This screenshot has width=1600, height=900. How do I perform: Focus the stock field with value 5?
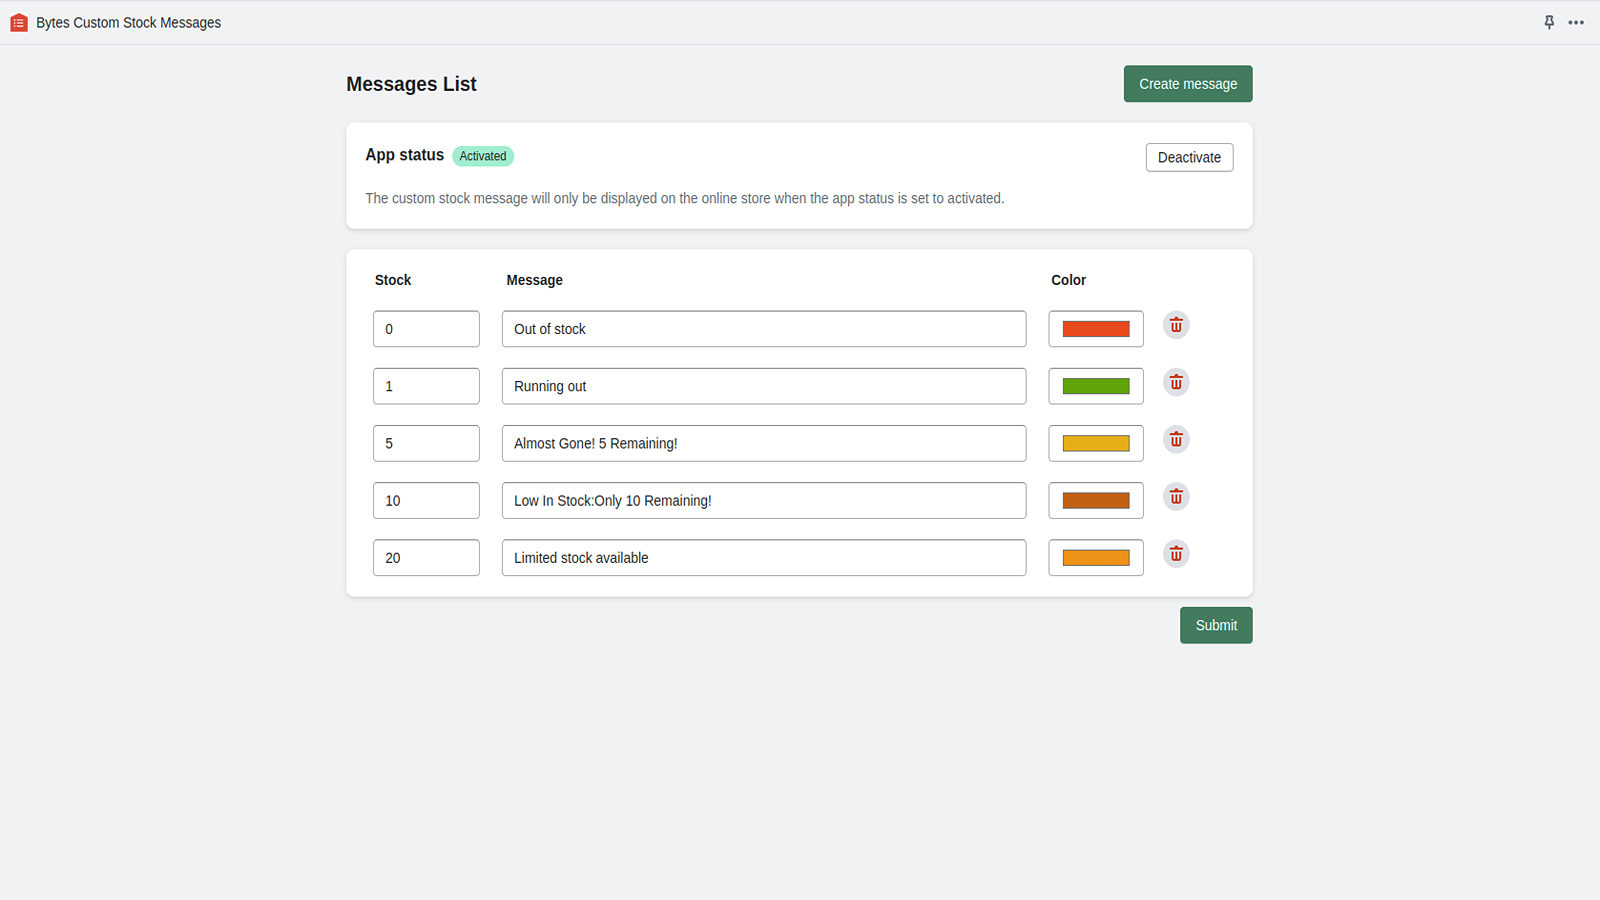pyautogui.click(x=426, y=443)
